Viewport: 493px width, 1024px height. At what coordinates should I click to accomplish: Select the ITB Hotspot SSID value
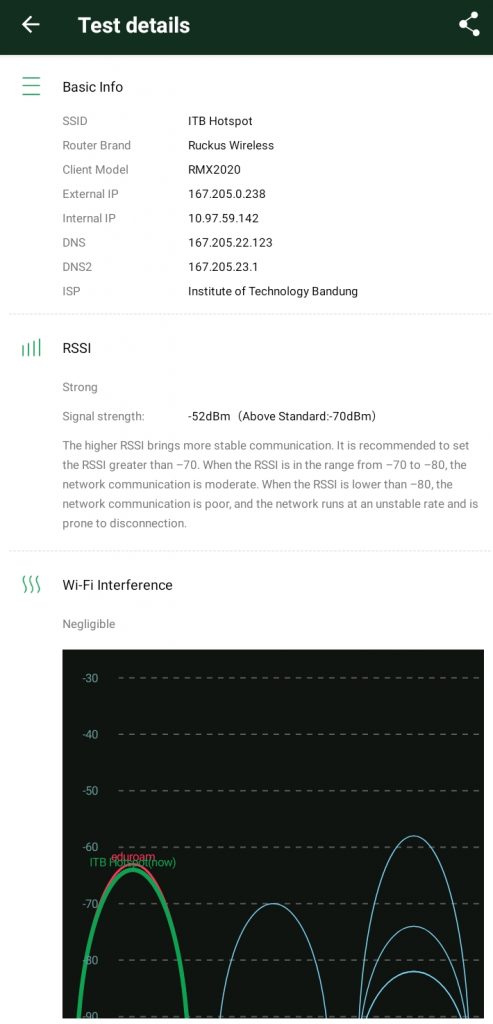tap(220, 121)
